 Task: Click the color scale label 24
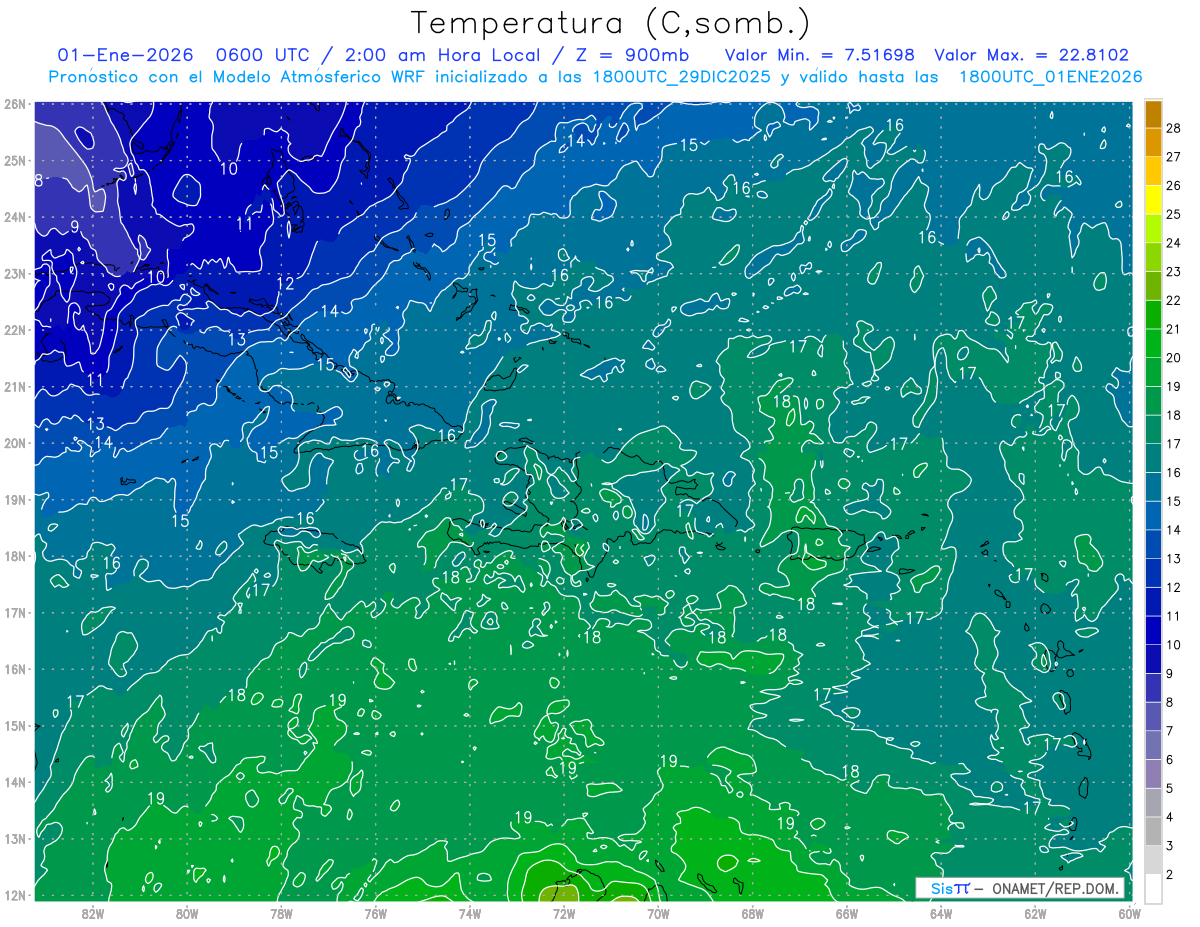click(1173, 243)
